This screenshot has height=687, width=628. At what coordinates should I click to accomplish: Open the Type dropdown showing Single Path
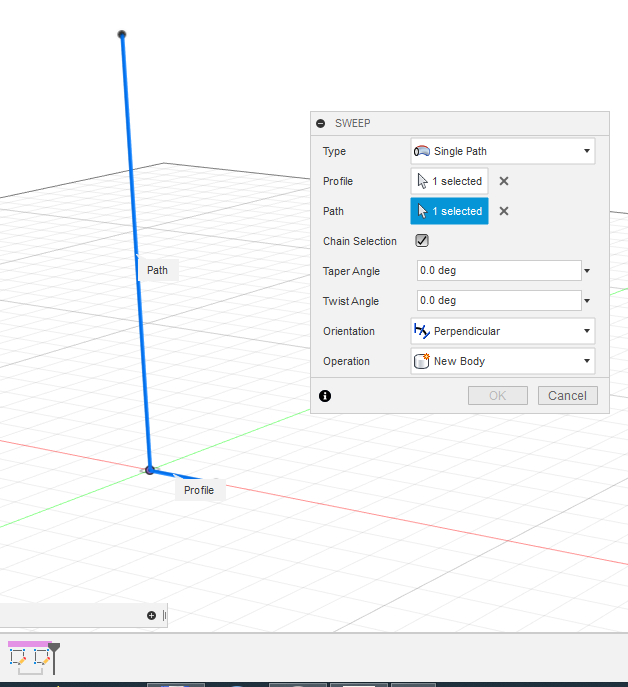click(503, 151)
